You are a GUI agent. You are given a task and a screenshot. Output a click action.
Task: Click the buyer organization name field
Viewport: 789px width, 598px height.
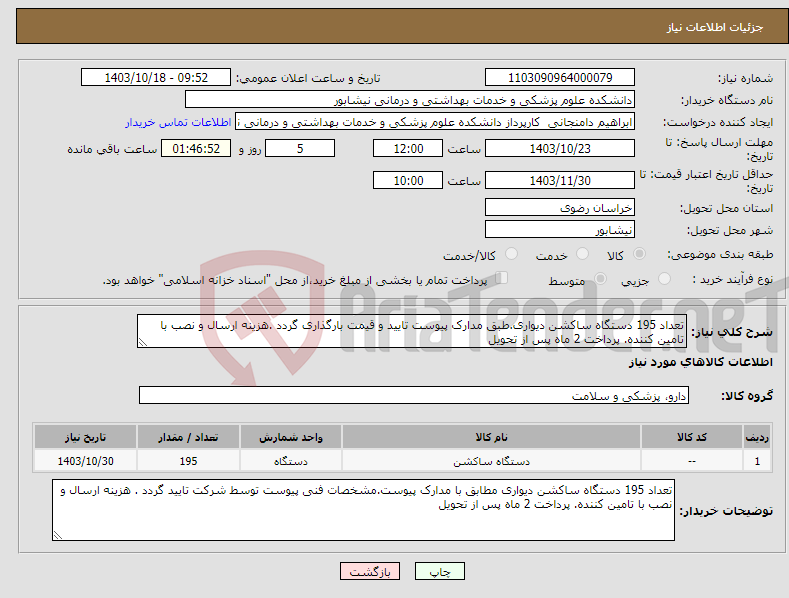(410, 100)
